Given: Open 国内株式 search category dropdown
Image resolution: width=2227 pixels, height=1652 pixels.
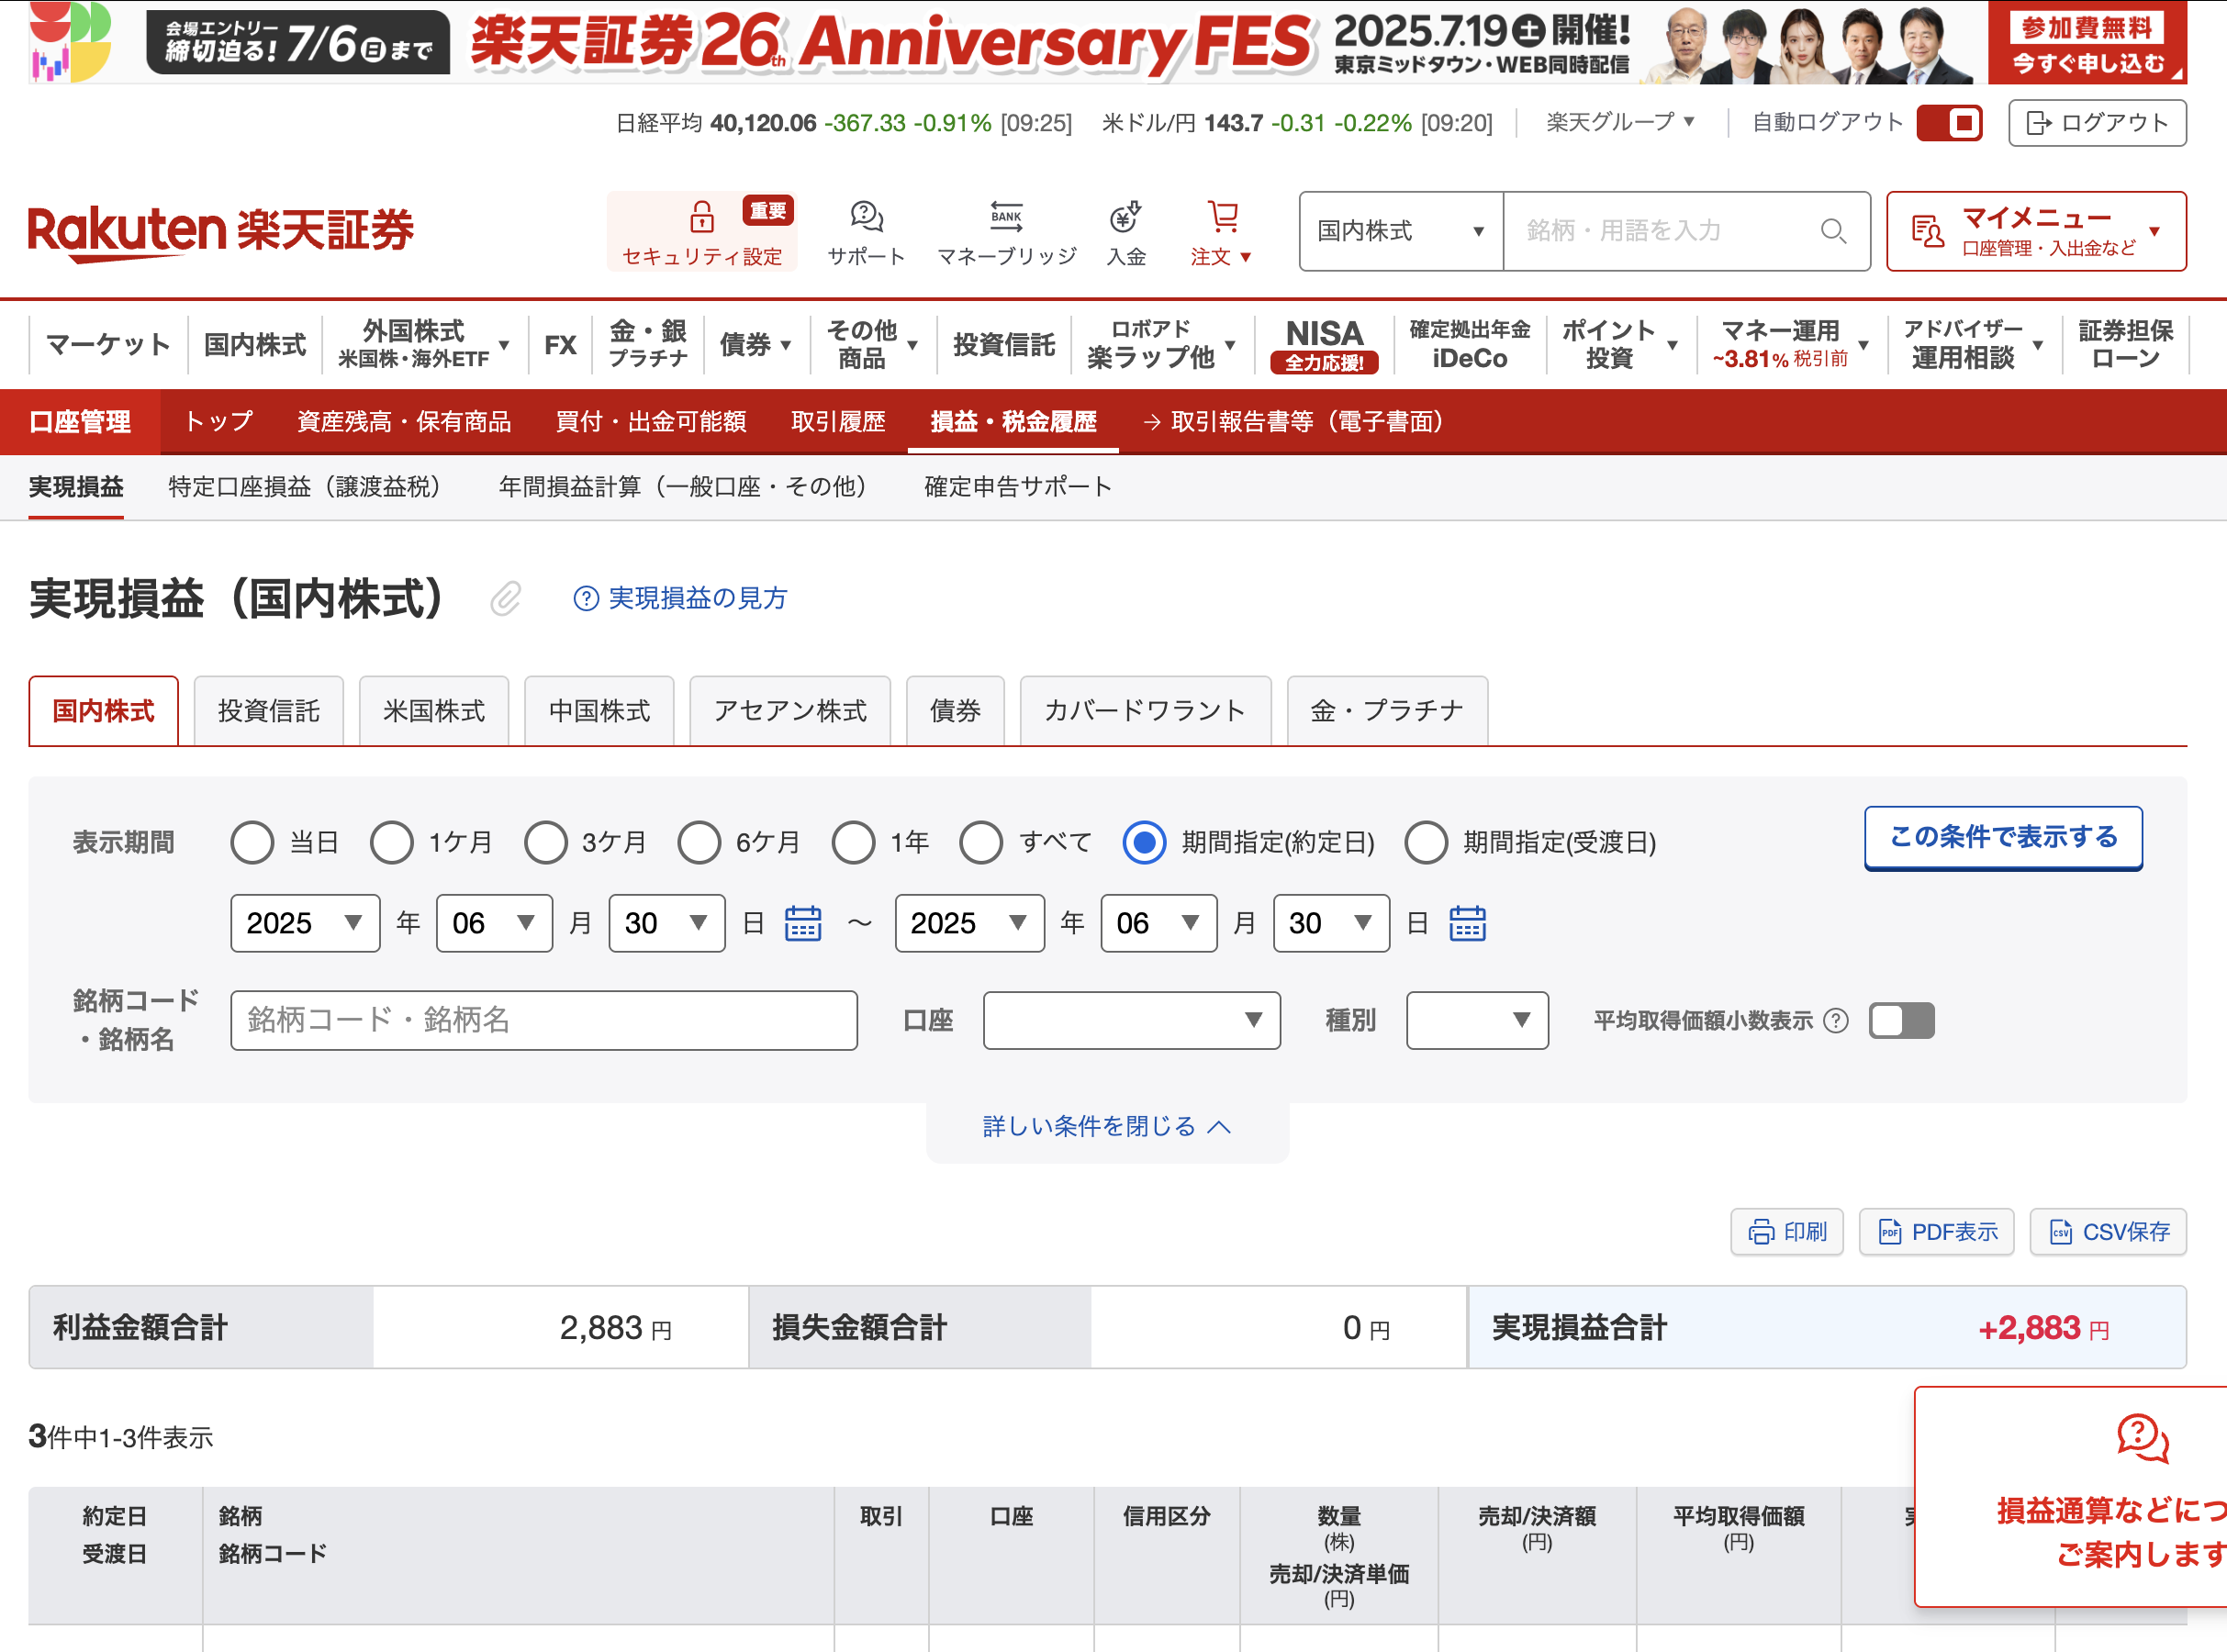Looking at the screenshot, I should [1400, 231].
